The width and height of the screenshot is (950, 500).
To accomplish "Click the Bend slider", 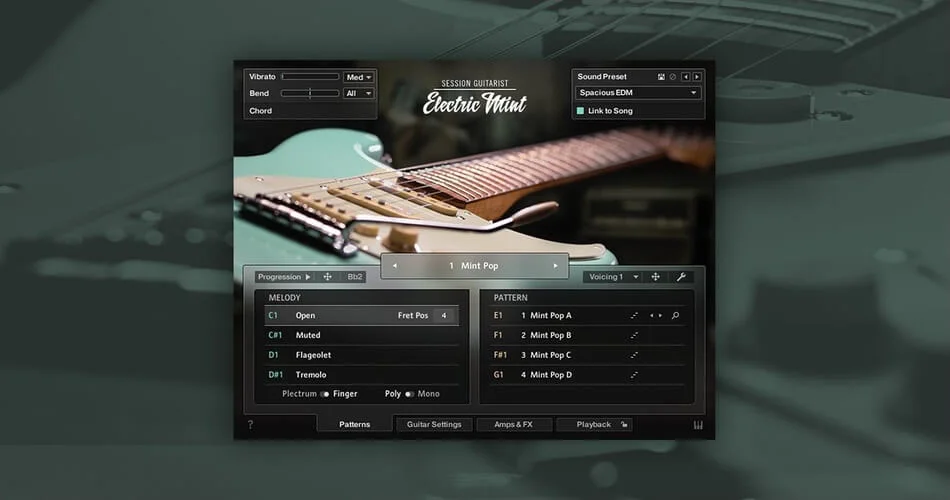I will (x=310, y=93).
